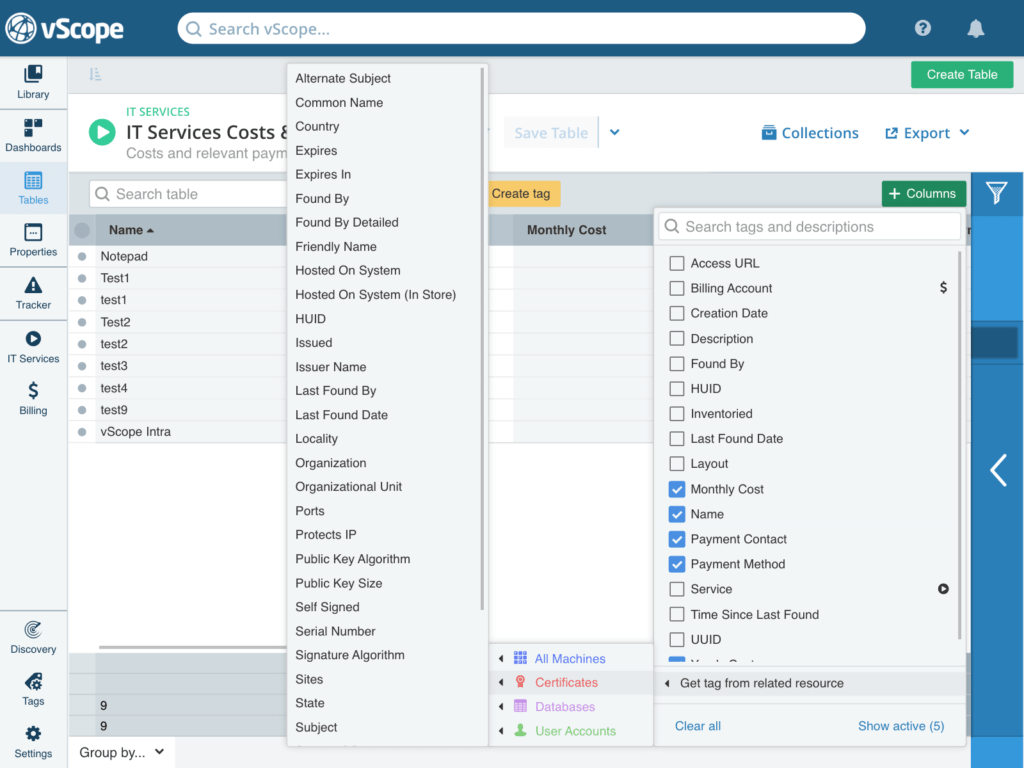
Task: Check the Inventoried column checkbox
Action: [677, 413]
